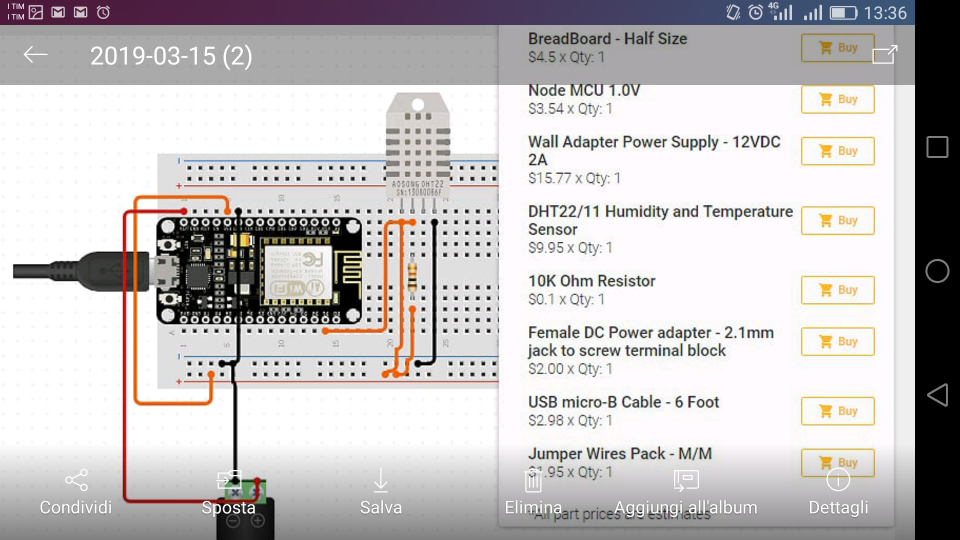Tap the Elimina trash icon
Viewport: 960px width, 540px height.
click(533, 482)
